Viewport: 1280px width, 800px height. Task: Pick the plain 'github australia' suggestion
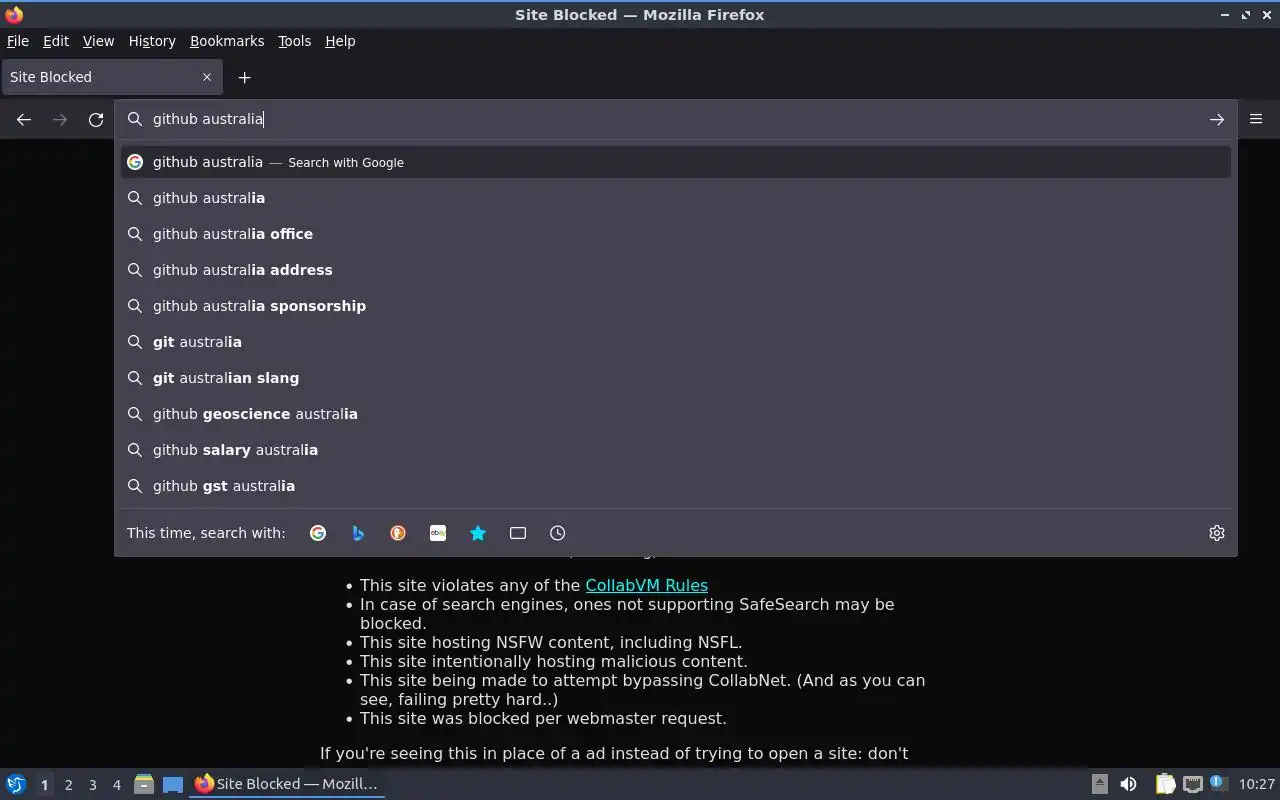pos(676,198)
